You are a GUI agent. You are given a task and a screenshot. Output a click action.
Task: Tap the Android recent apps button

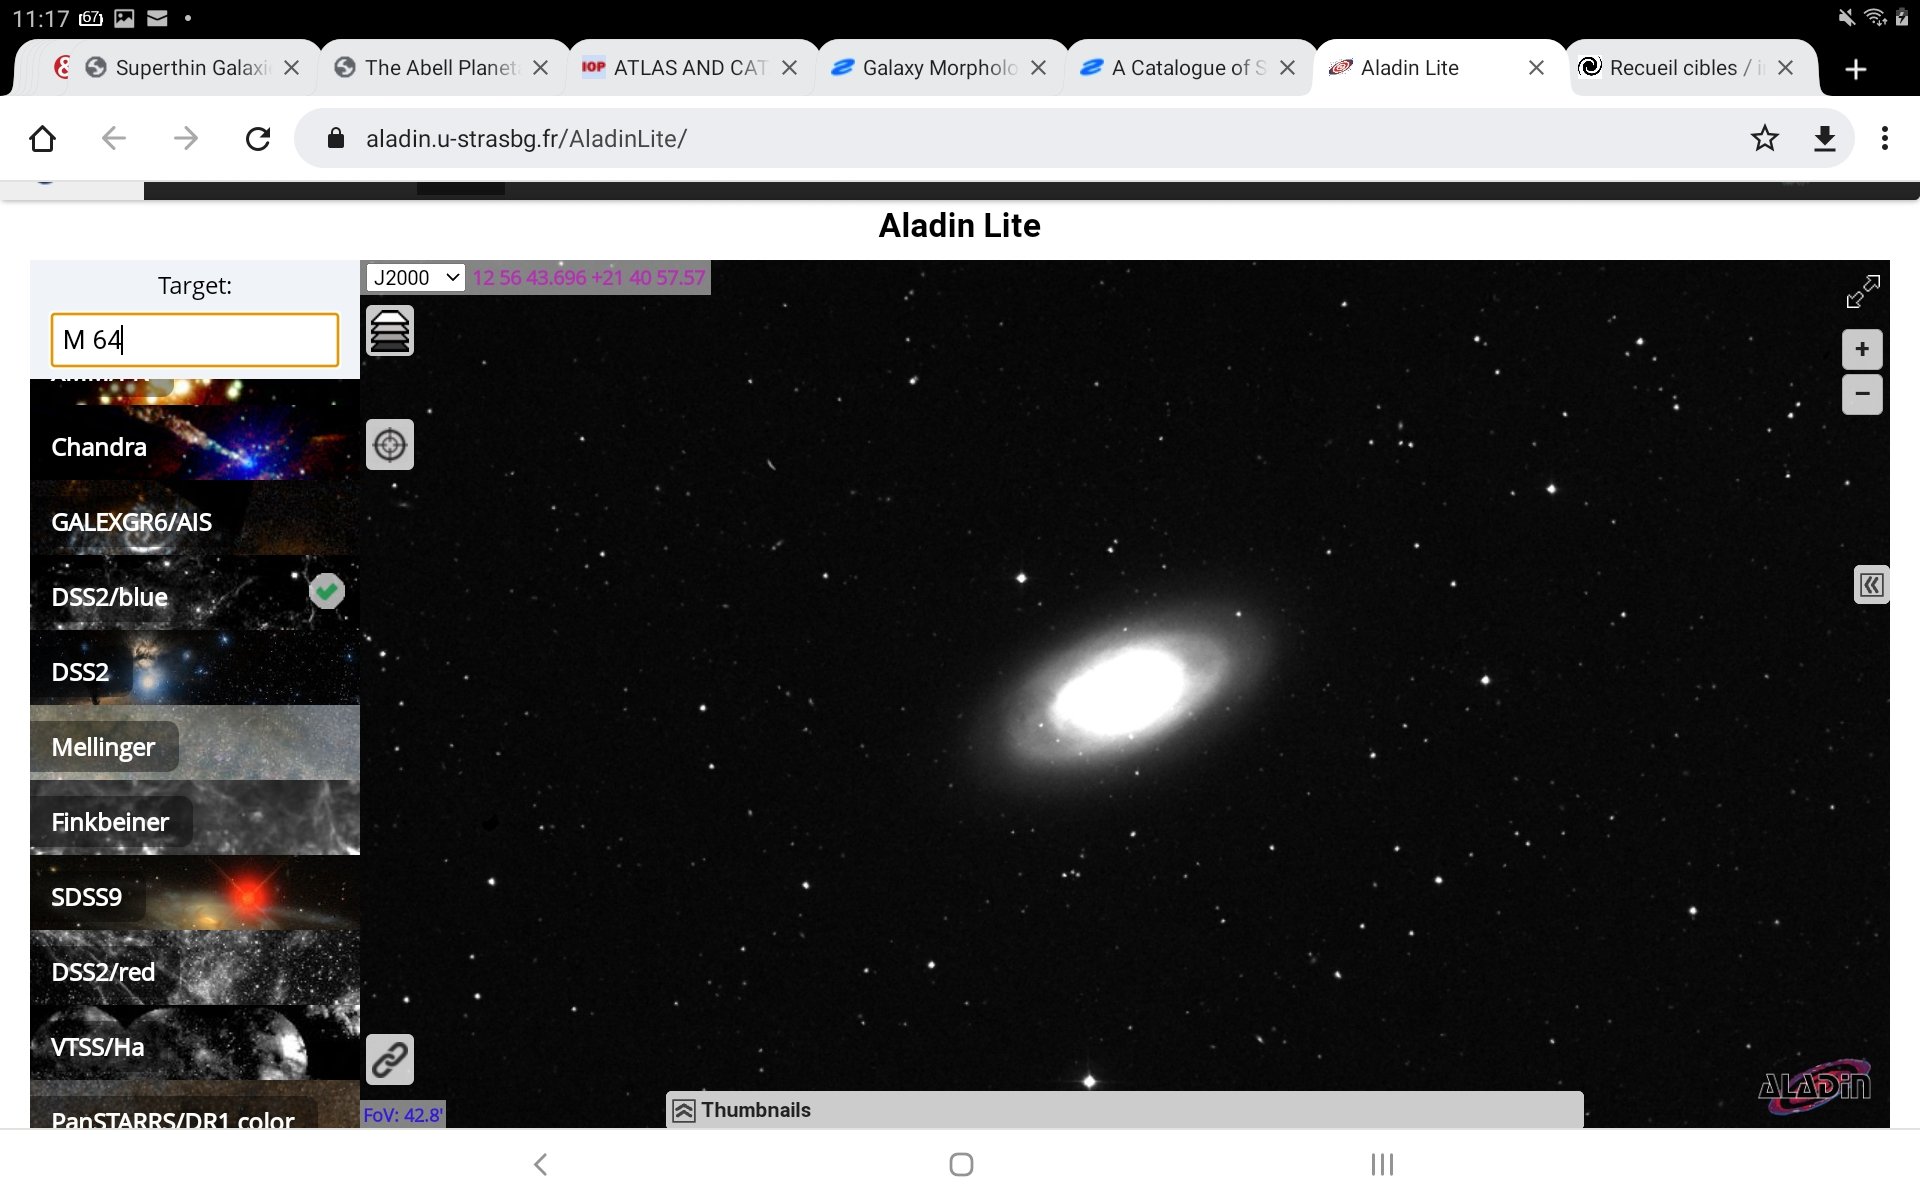click(1382, 1164)
